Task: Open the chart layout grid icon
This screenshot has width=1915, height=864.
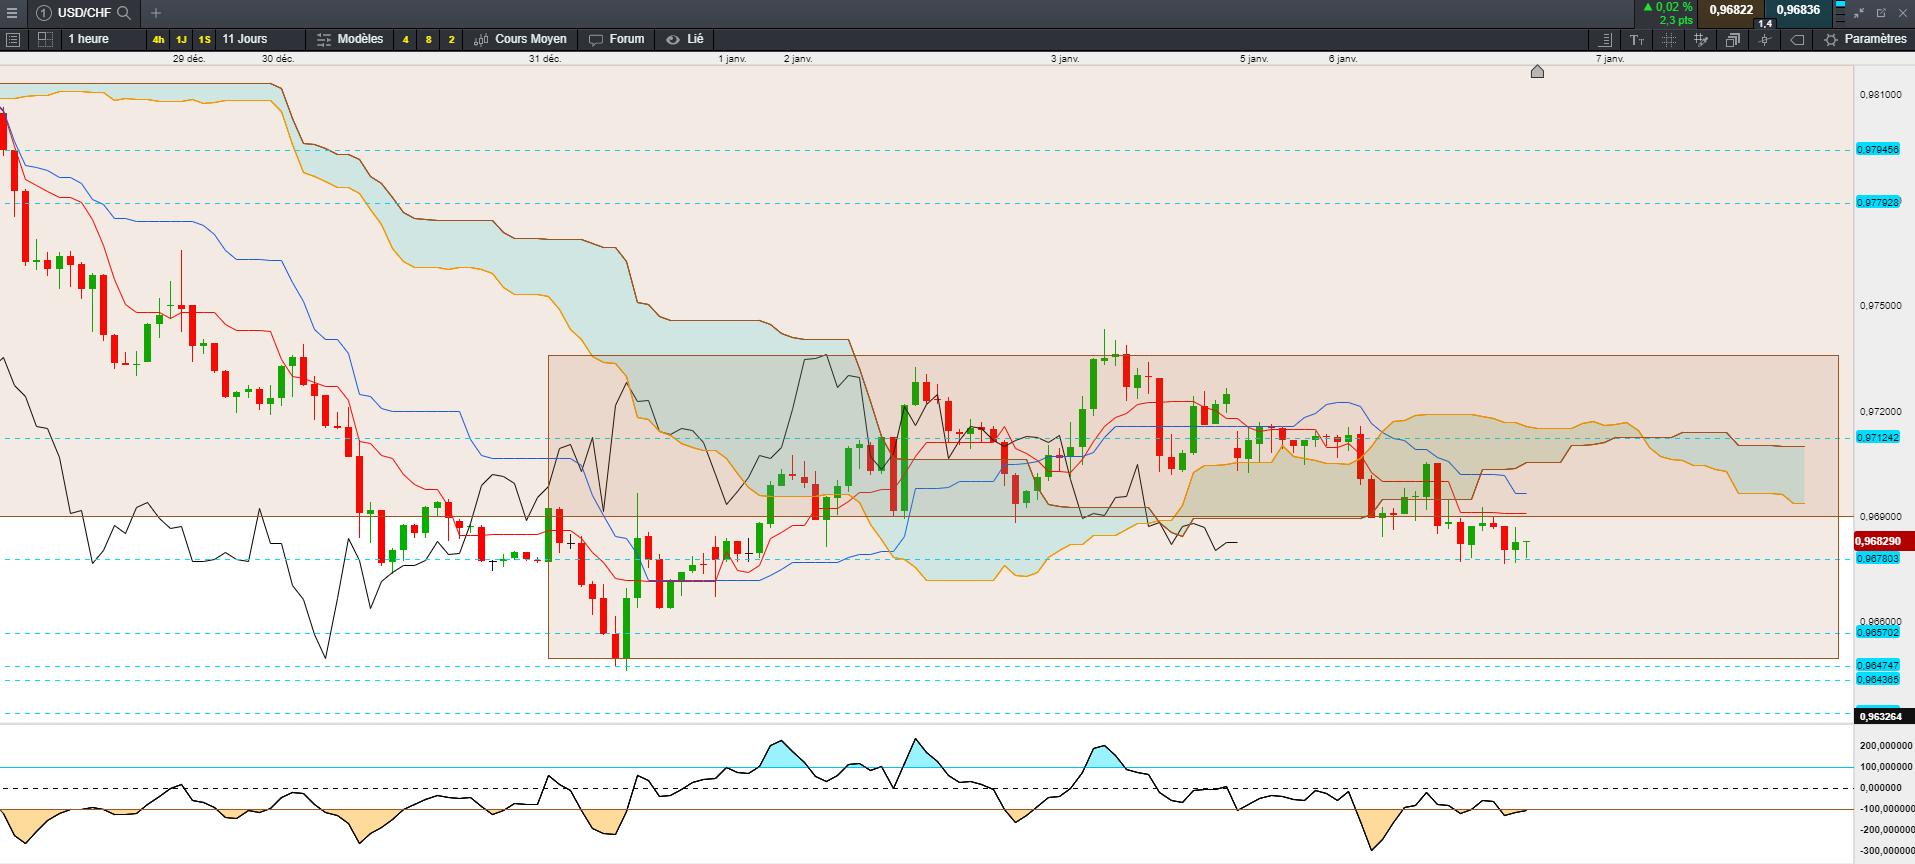Action: [45, 39]
